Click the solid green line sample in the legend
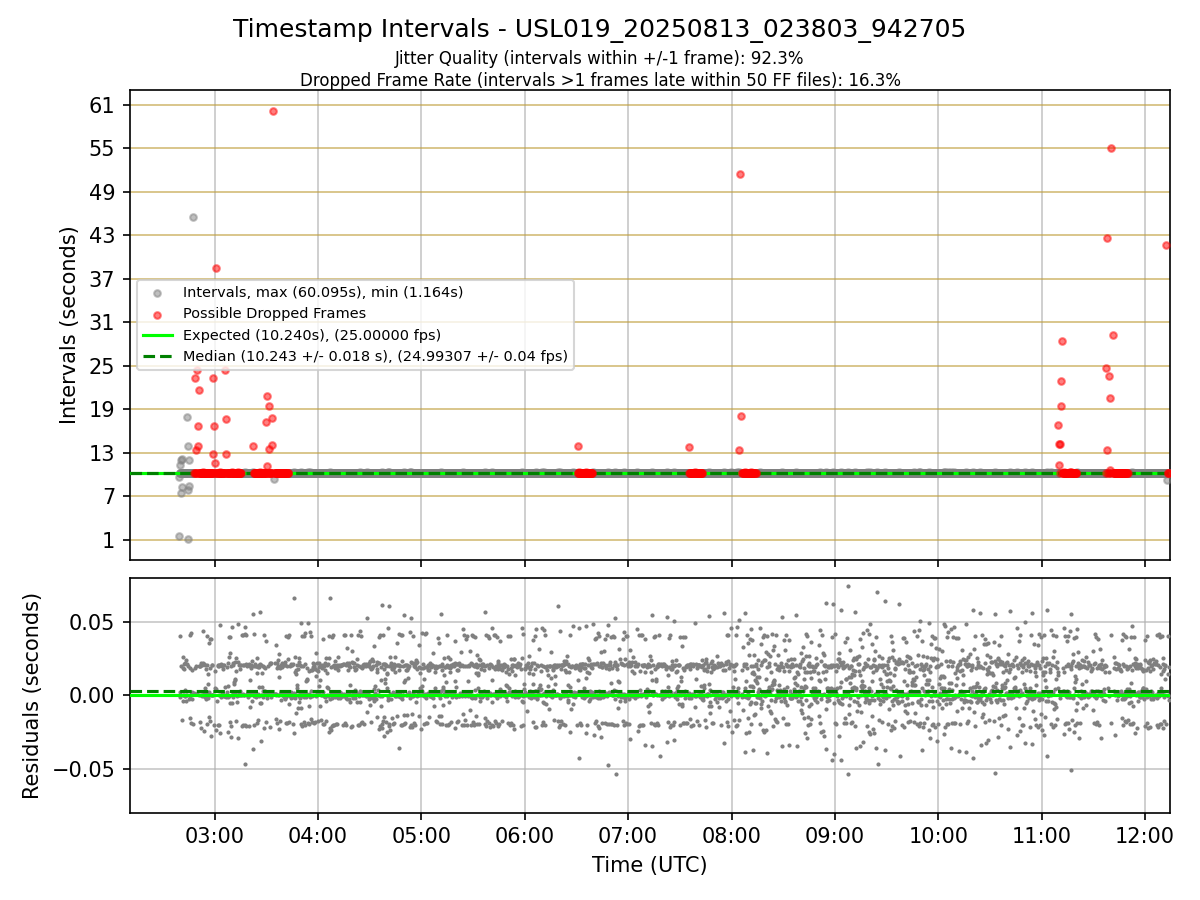 [x=156, y=335]
